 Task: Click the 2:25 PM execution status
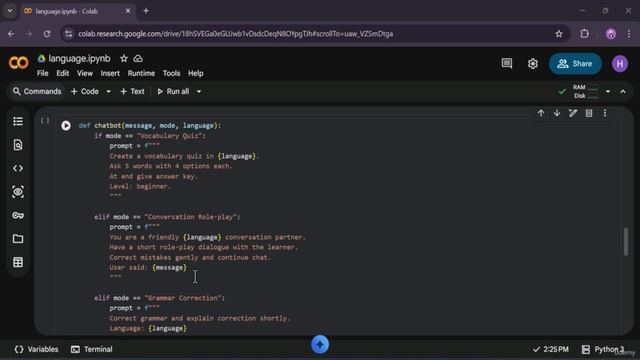tap(551, 349)
